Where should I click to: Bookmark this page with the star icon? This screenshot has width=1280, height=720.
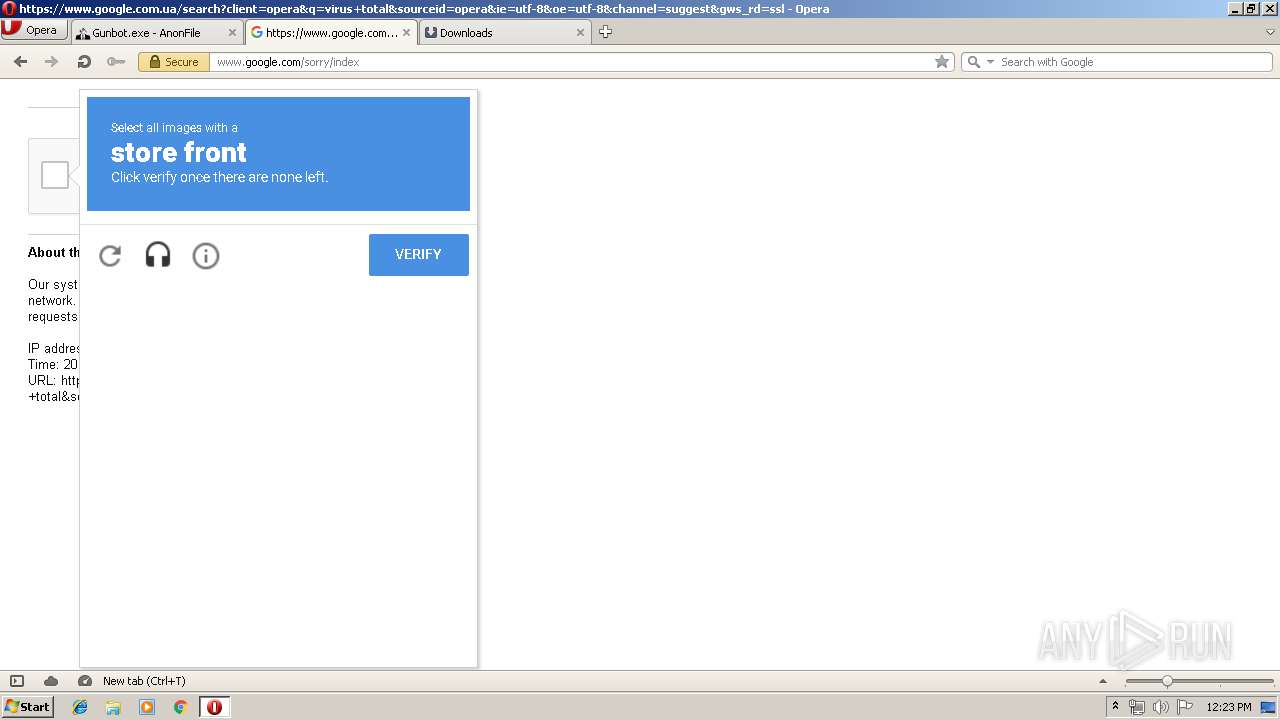click(x=942, y=62)
